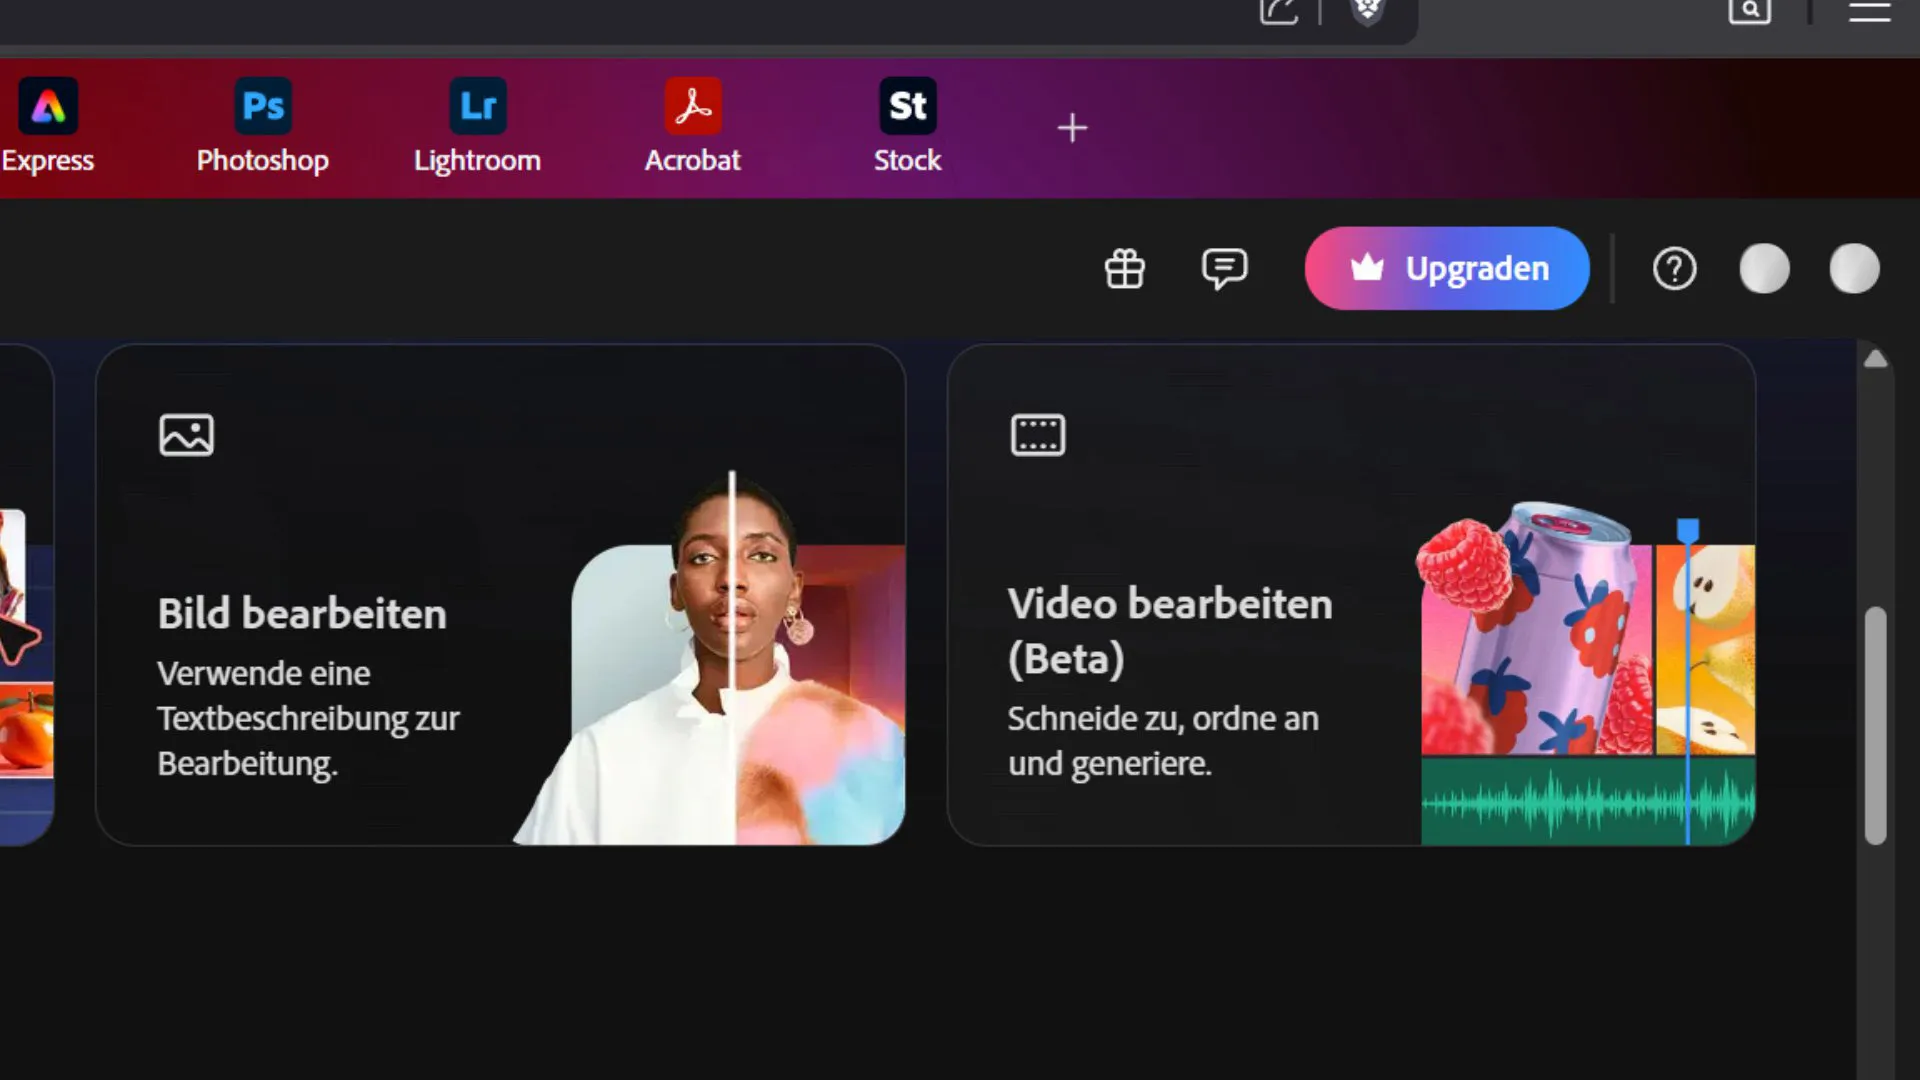Click the Brave shield icon in address bar
Screen dimensions: 1920x1080
tap(1367, 12)
